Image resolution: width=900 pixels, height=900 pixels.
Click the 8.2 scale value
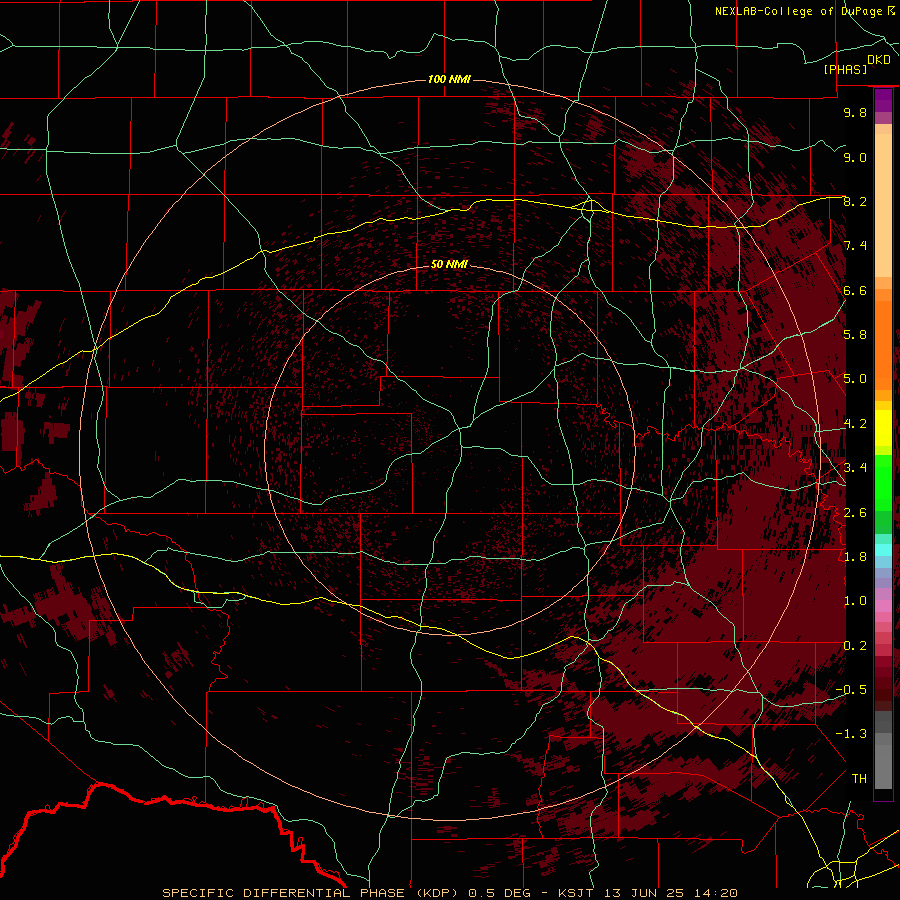click(x=855, y=201)
